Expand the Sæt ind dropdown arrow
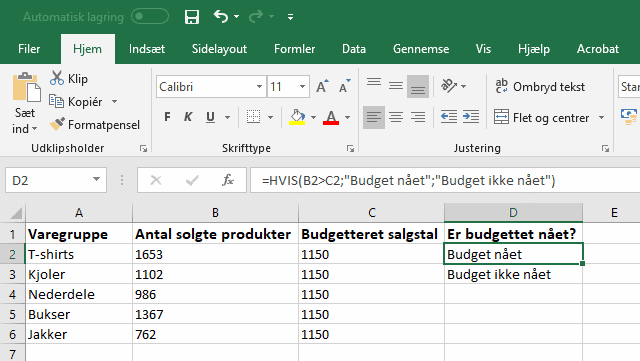The height and width of the screenshot is (361, 640). point(34,129)
